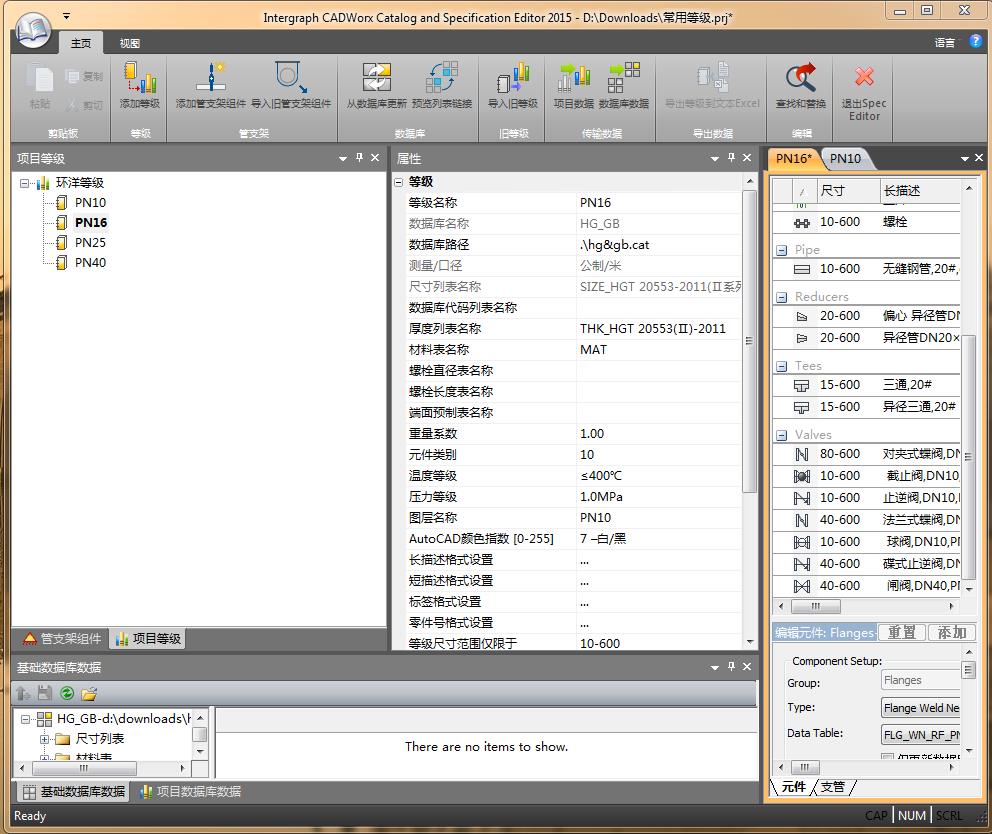Click the 预览列表链接 ribbon icon
992x834 pixels.
coord(442,78)
